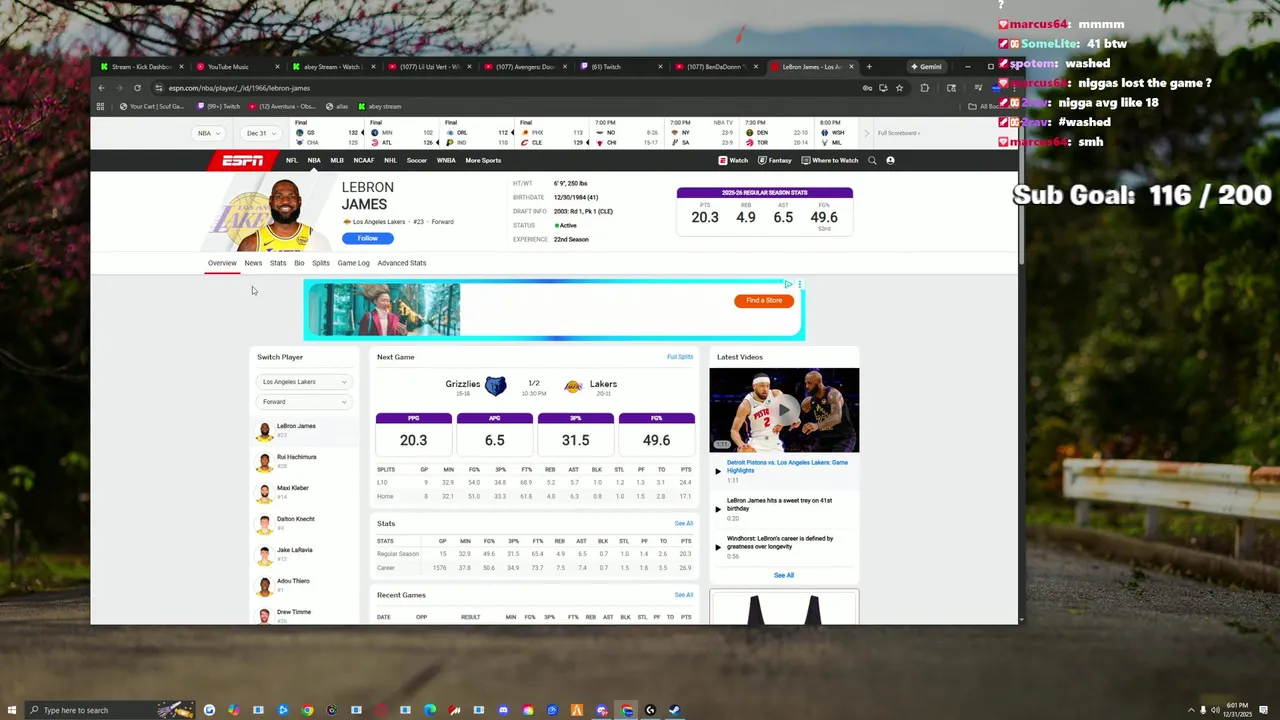Go back in the browser
The width and height of the screenshot is (1280, 720).
(x=101, y=88)
